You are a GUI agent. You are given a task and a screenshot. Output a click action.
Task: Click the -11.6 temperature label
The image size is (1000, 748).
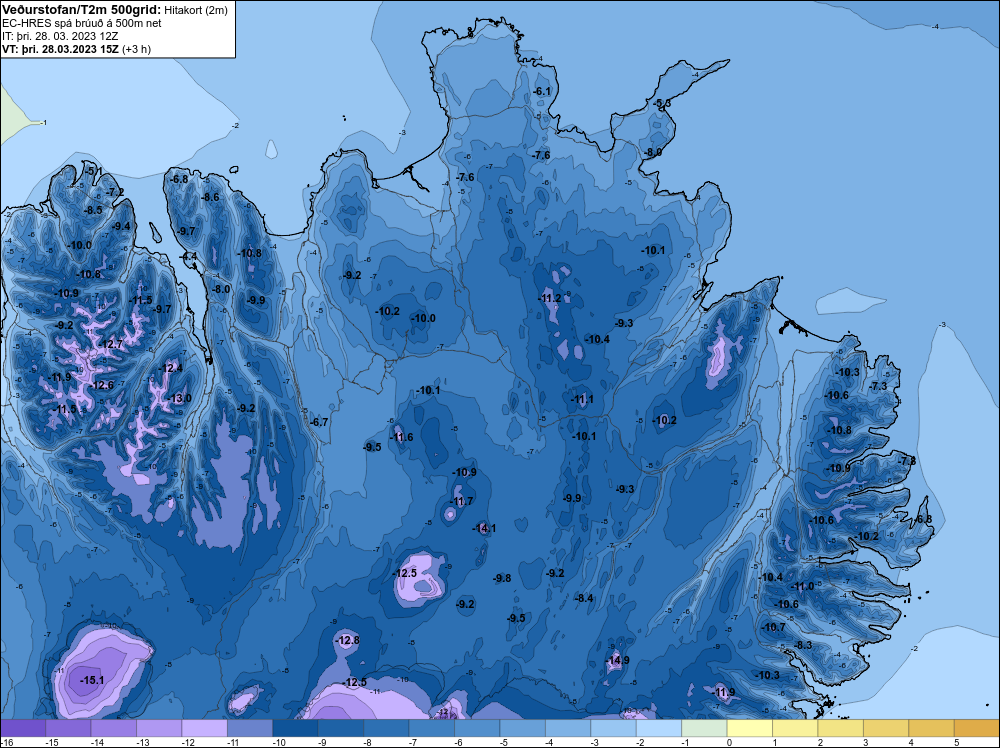[x=401, y=437]
